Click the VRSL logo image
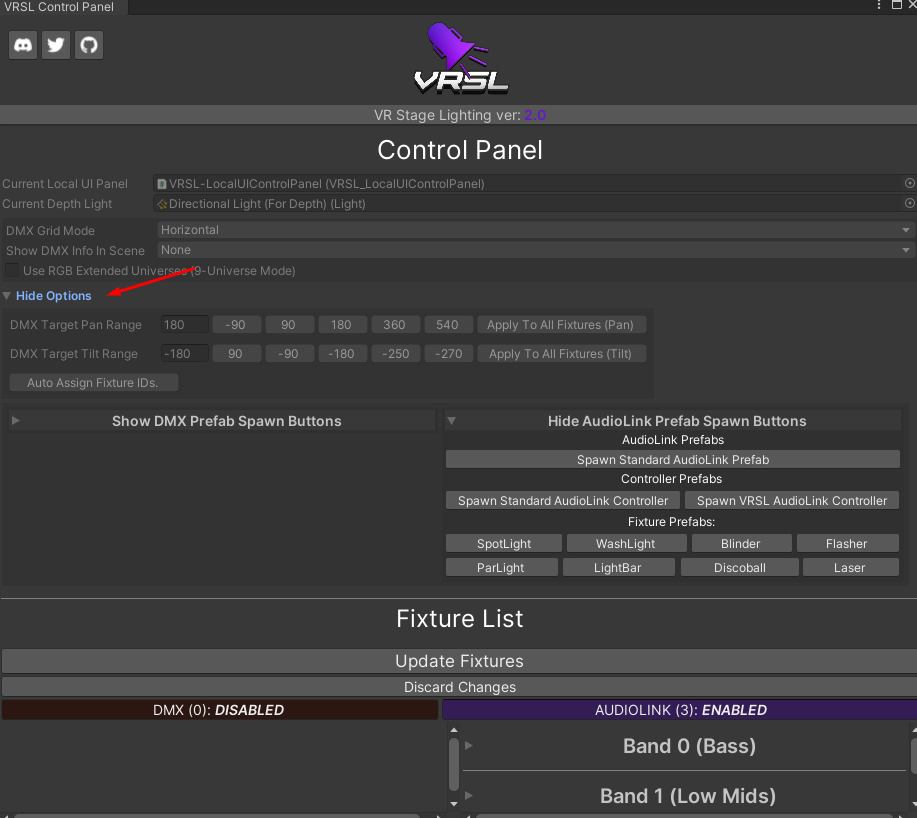Screen dimensions: 917x818 [461, 58]
